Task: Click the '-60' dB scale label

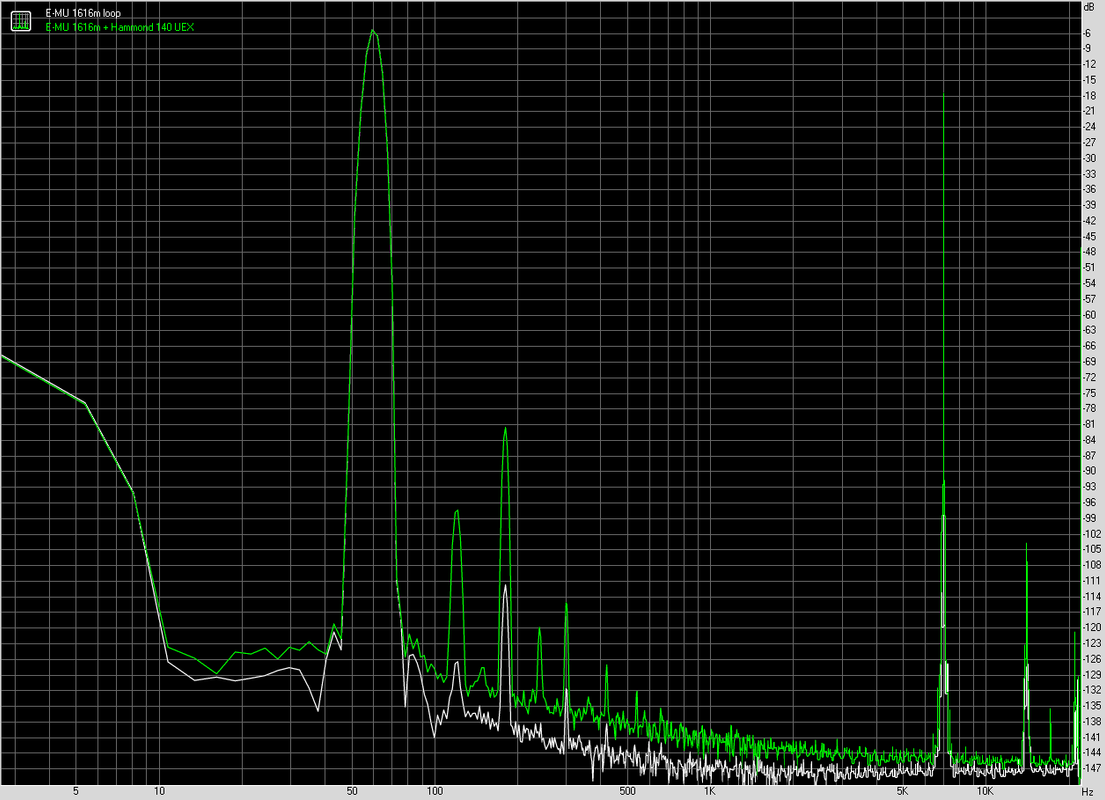Action: [x=1089, y=315]
